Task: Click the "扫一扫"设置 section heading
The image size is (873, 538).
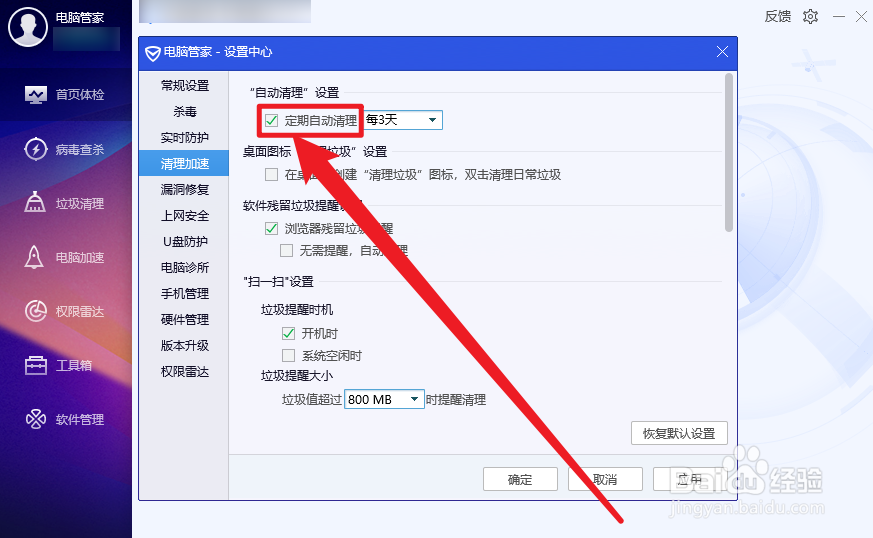Action: coord(278,282)
